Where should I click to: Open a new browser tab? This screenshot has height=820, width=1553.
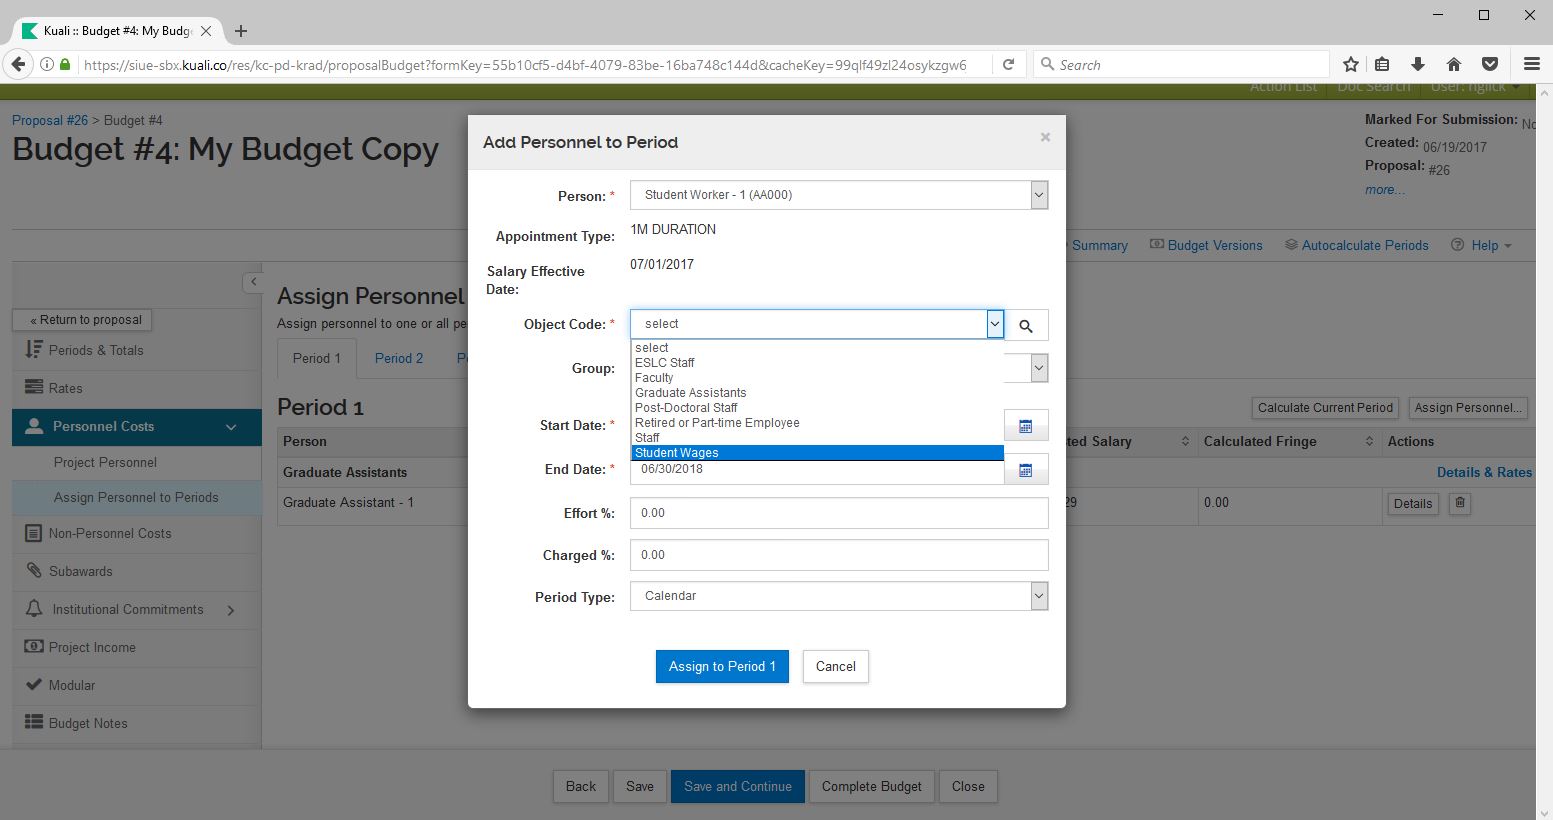241,31
